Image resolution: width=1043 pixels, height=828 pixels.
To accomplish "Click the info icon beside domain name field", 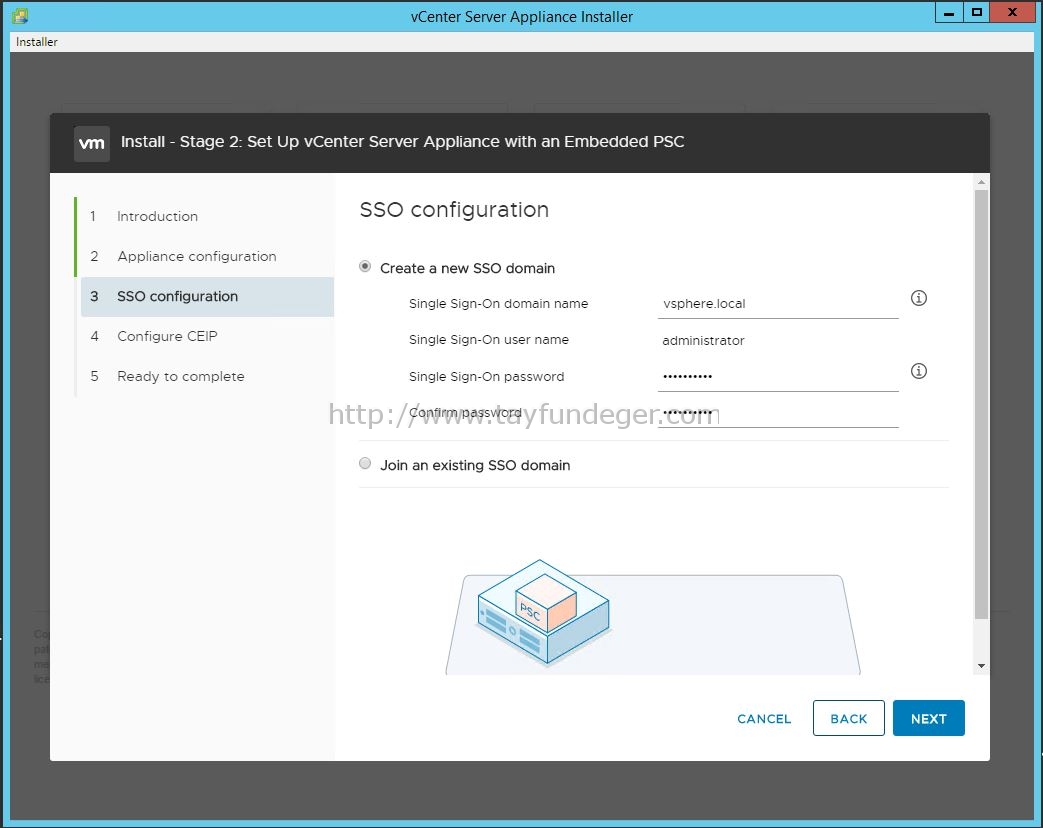I will point(919,298).
